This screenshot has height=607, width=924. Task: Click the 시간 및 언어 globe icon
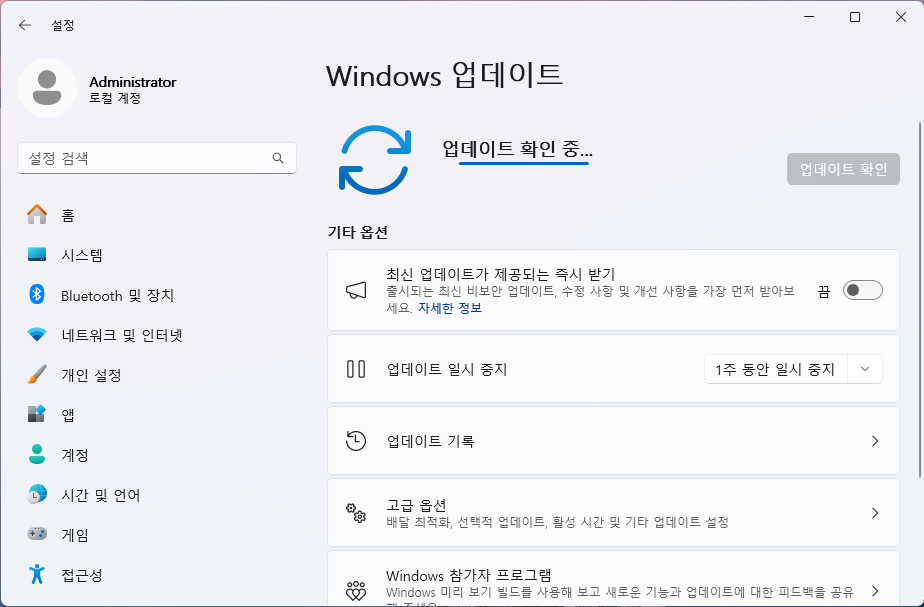pos(37,494)
